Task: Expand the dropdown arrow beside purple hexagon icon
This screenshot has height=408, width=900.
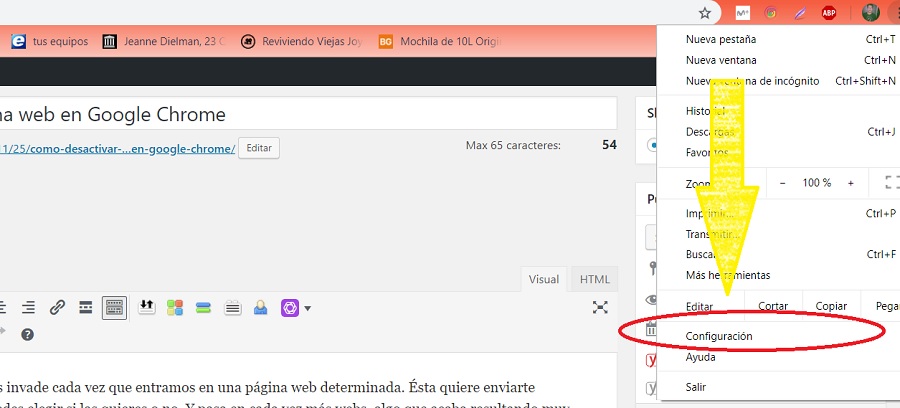Action: (x=308, y=308)
